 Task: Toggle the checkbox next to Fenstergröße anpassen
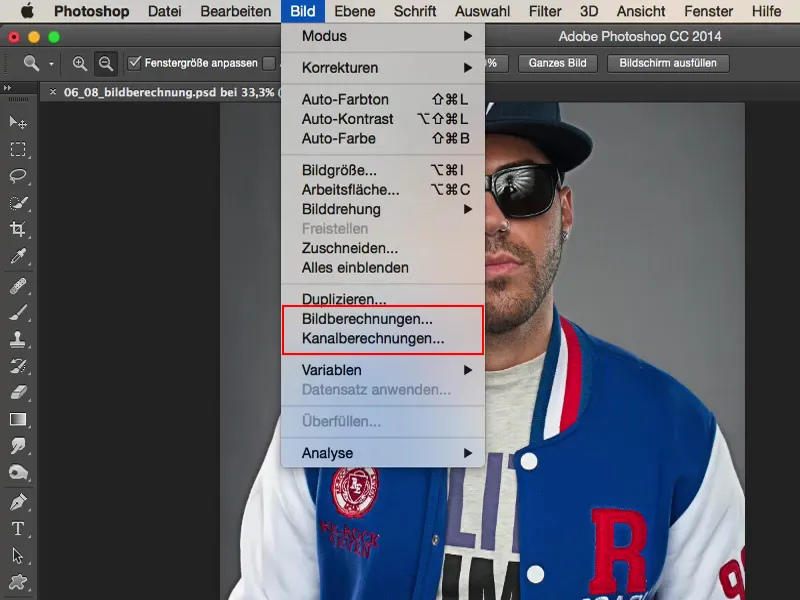point(269,63)
